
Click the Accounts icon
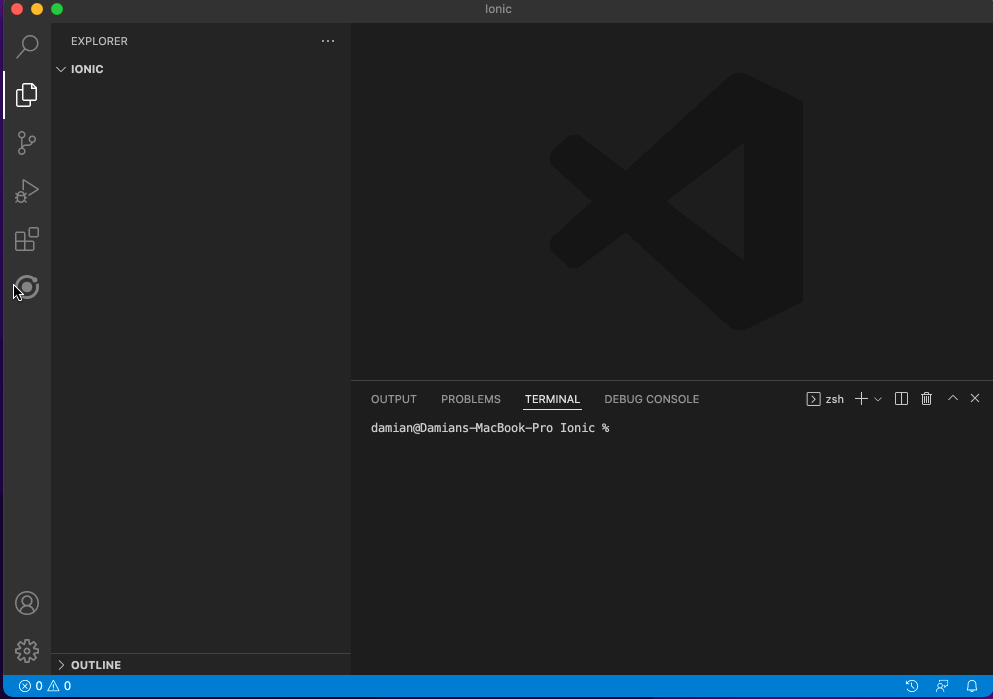27,603
